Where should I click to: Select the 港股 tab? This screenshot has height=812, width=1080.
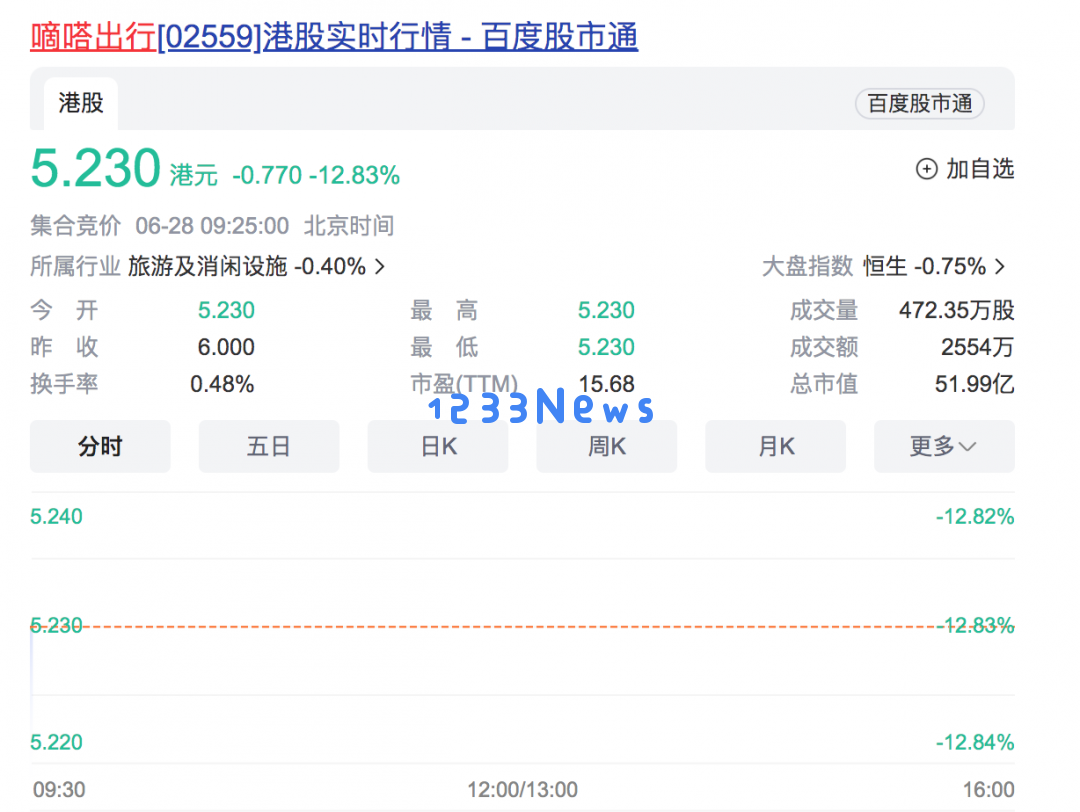click(81, 104)
